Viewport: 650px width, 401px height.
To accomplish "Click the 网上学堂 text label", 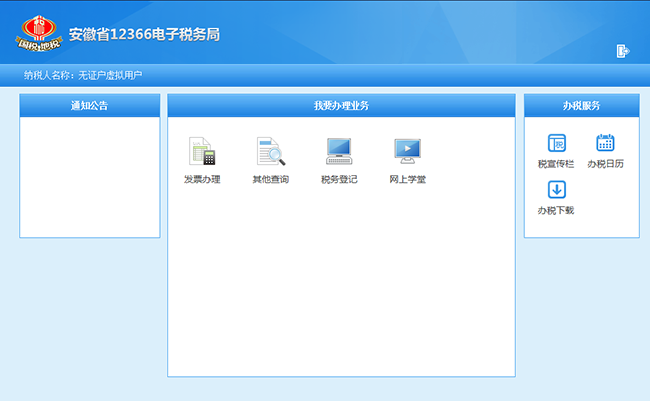I will point(407,180).
